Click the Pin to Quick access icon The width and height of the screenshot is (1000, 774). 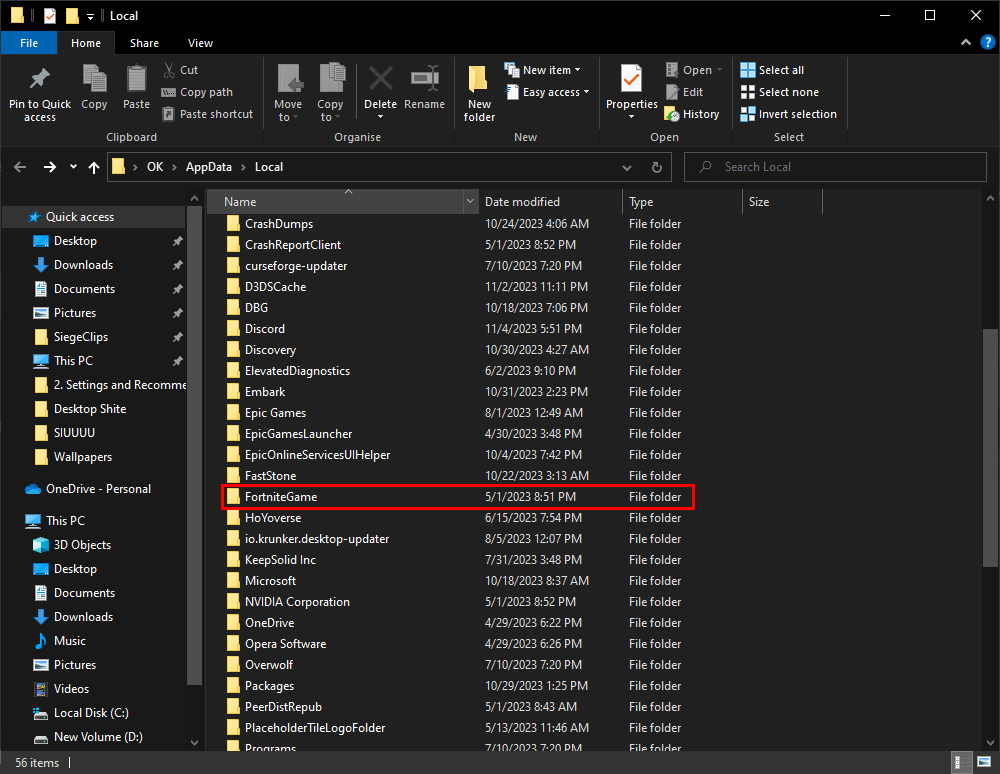(x=40, y=80)
